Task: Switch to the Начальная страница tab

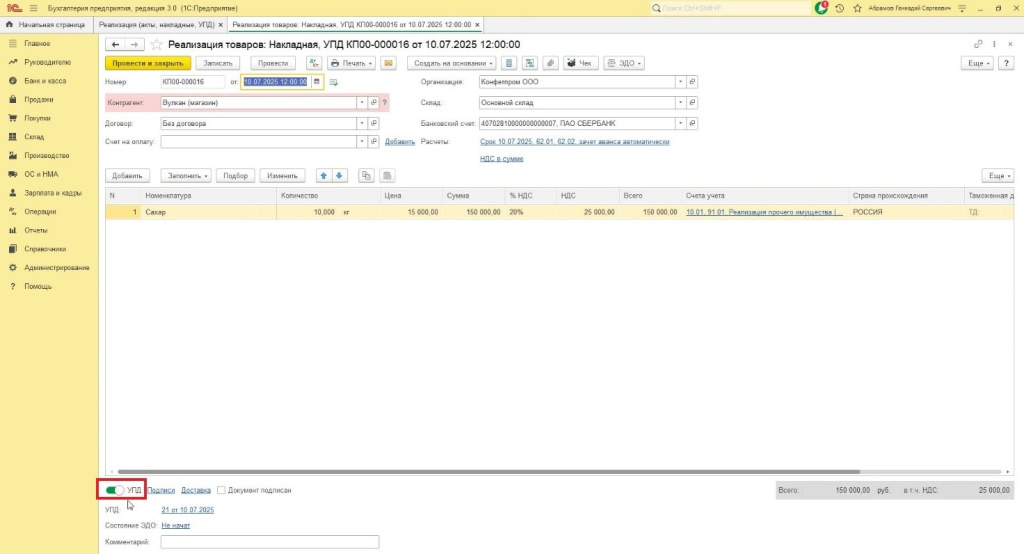Action: 48,24
